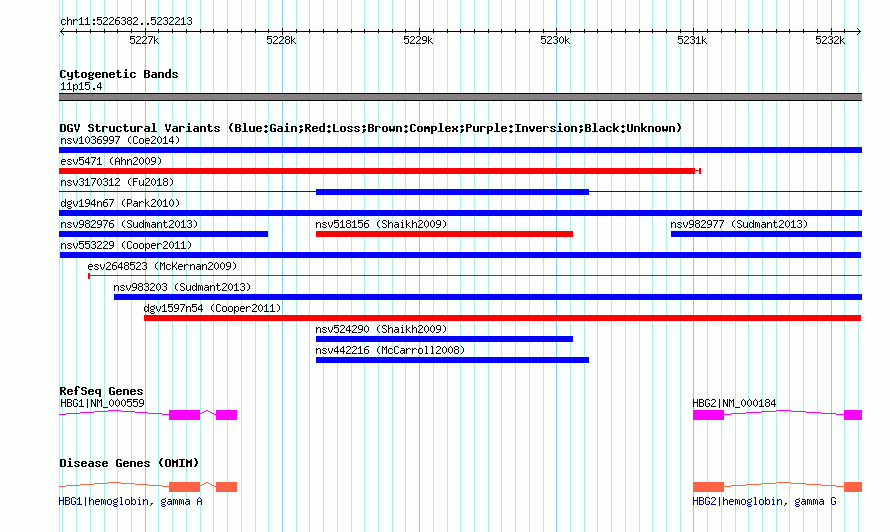Click the nsv1036997 (Coe2014) label
The image size is (890, 532).
120,140
